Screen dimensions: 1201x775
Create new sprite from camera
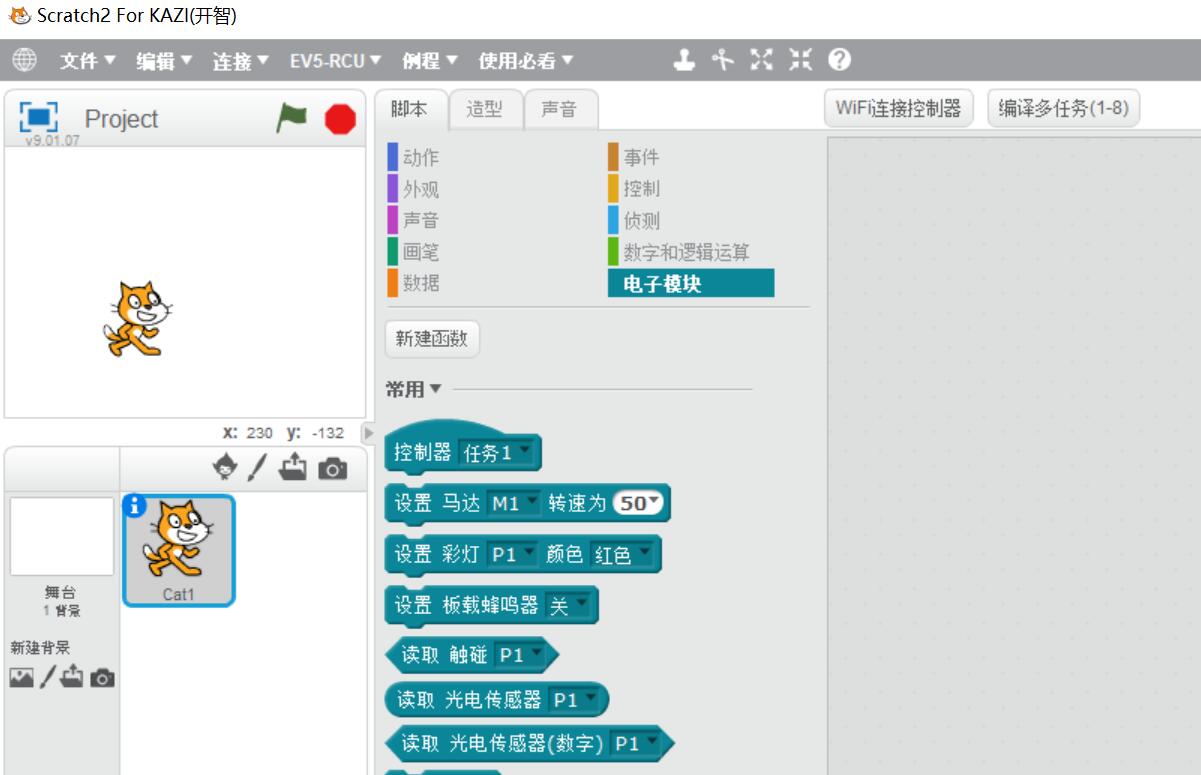(x=332, y=468)
